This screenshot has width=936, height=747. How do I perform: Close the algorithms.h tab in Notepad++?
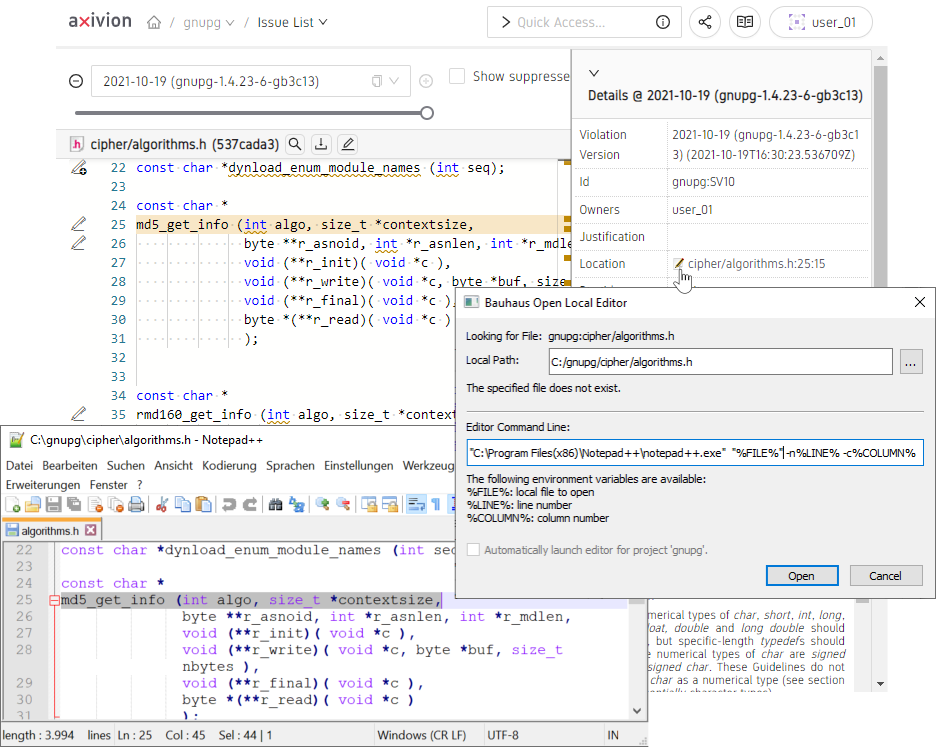coord(91,530)
